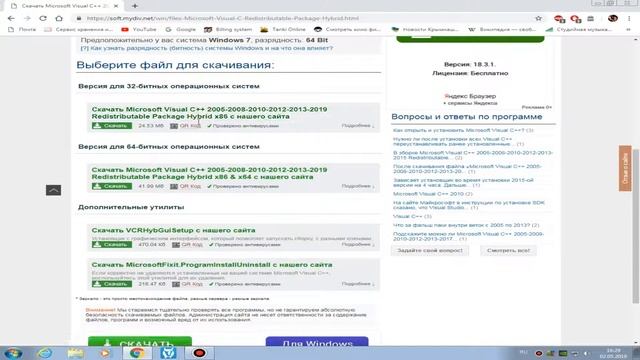Open VCRHybGuiSetup download title link
640x360 pixels.
coord(173,230)
